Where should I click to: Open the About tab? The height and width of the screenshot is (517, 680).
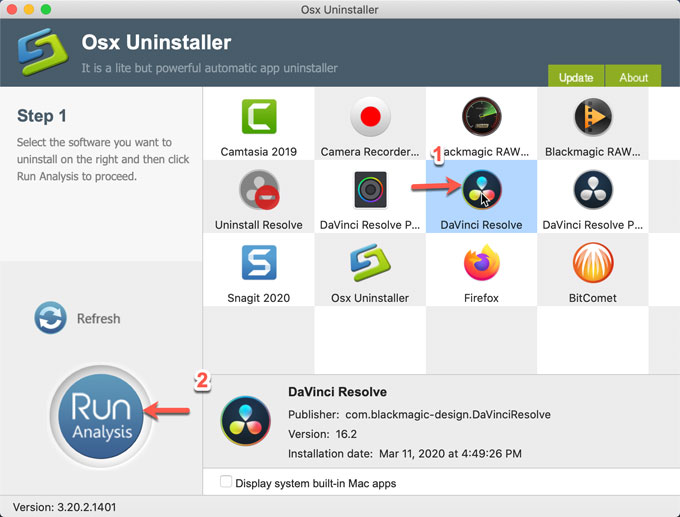(633, 77)
